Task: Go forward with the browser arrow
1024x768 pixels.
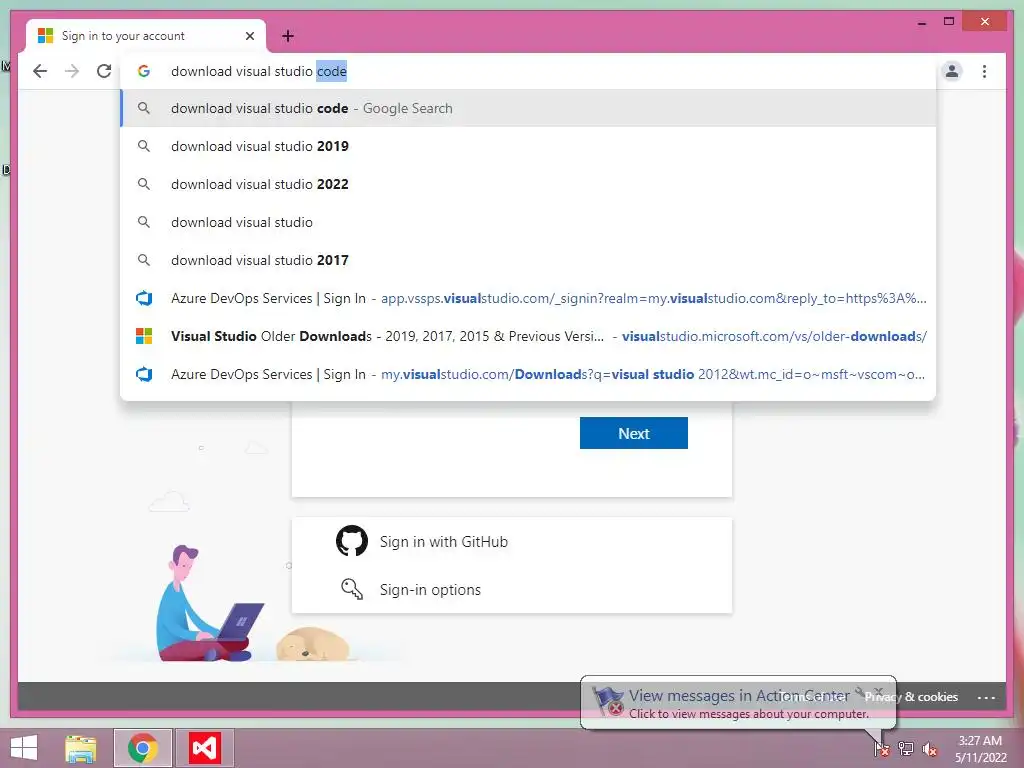Action: pos(72,71)
